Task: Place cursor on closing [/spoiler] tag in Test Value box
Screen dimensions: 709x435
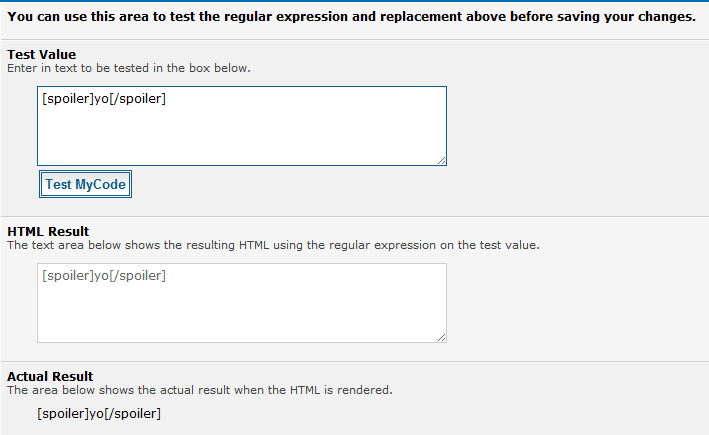Action: pos(137,99)
